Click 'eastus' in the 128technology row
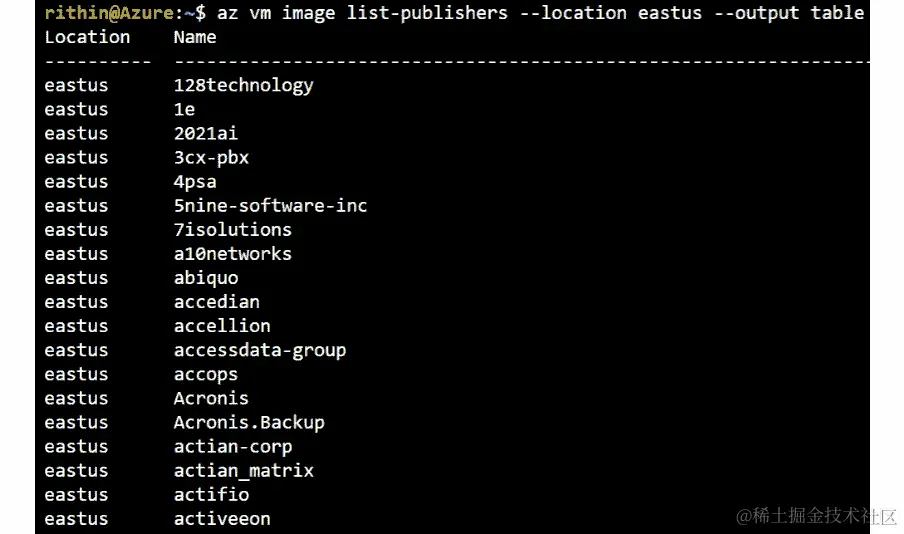The image size is (904, 534). tap(77, 85)
